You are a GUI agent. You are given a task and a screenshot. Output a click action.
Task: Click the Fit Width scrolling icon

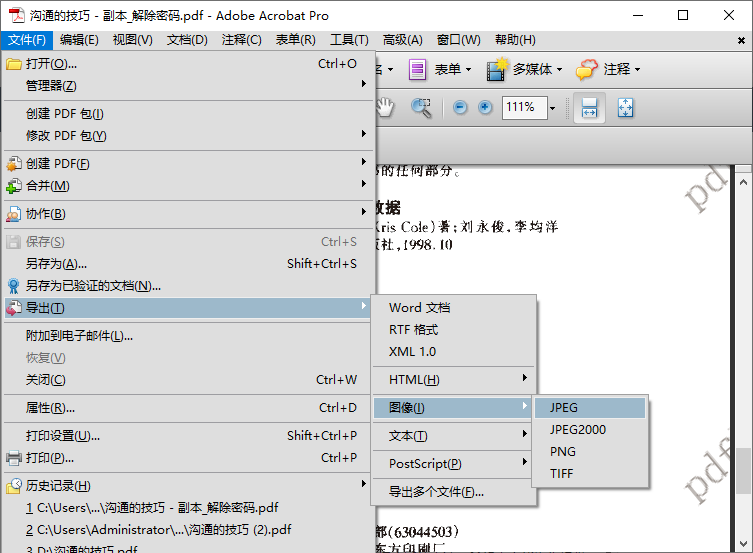589,108
